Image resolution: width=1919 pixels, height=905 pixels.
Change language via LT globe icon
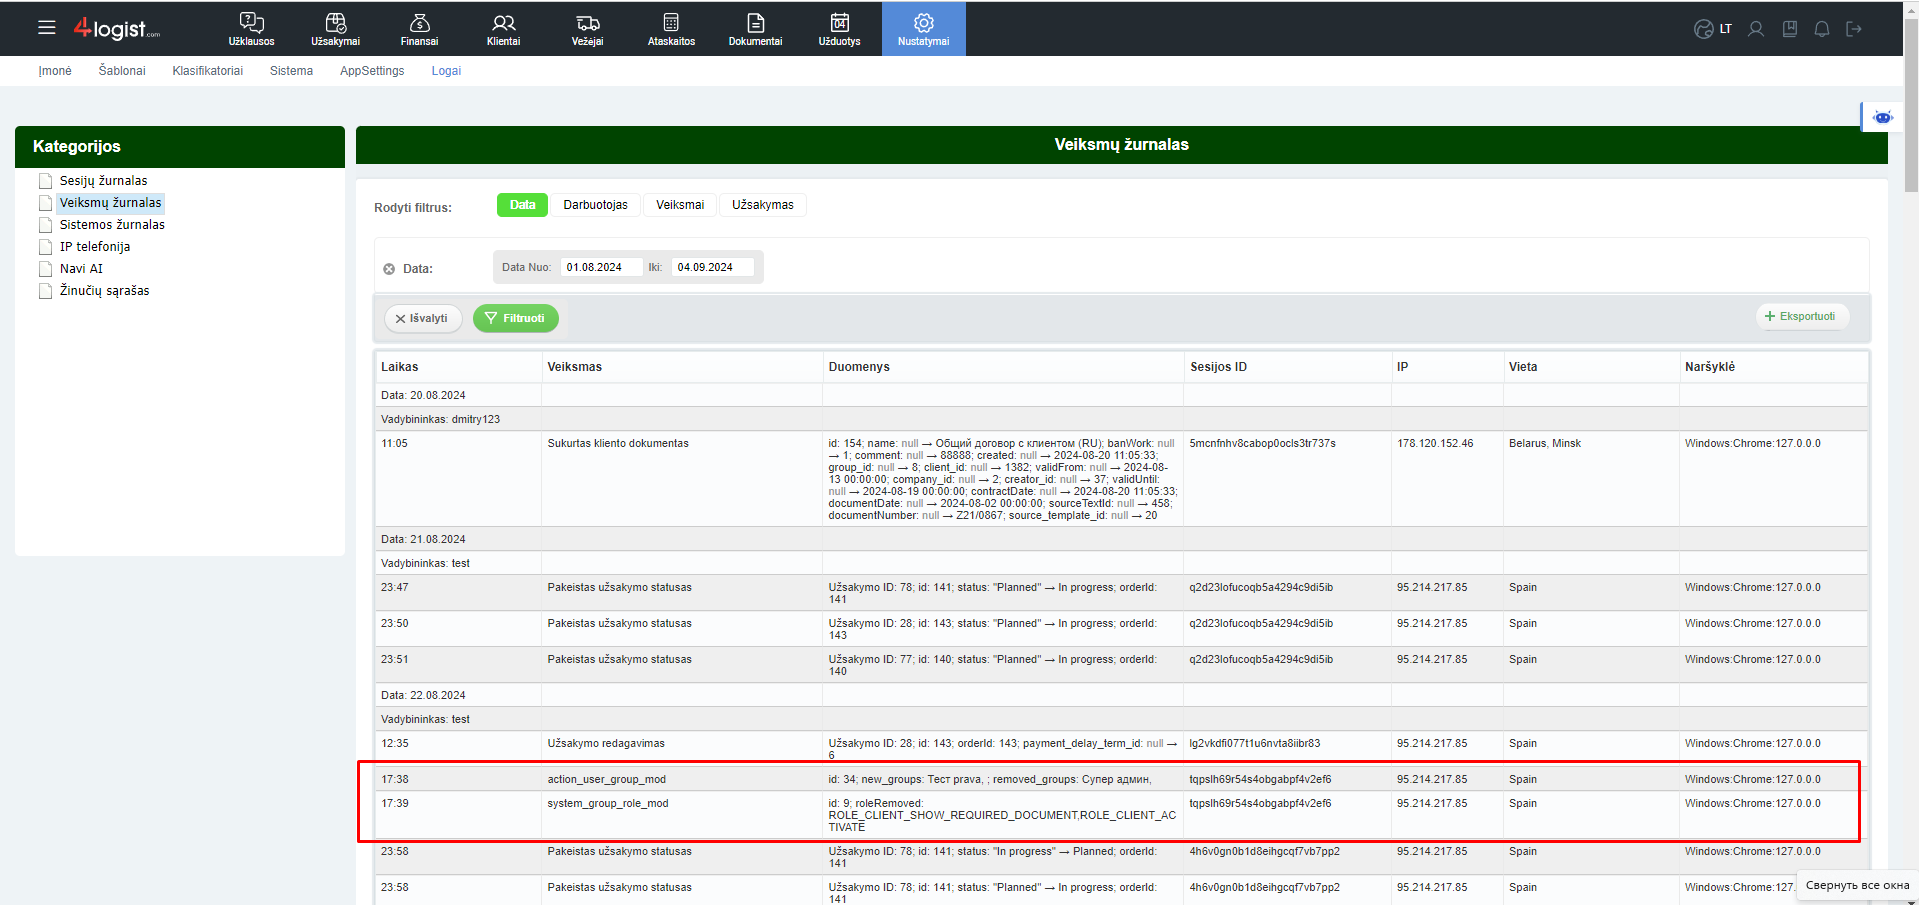1712,29
